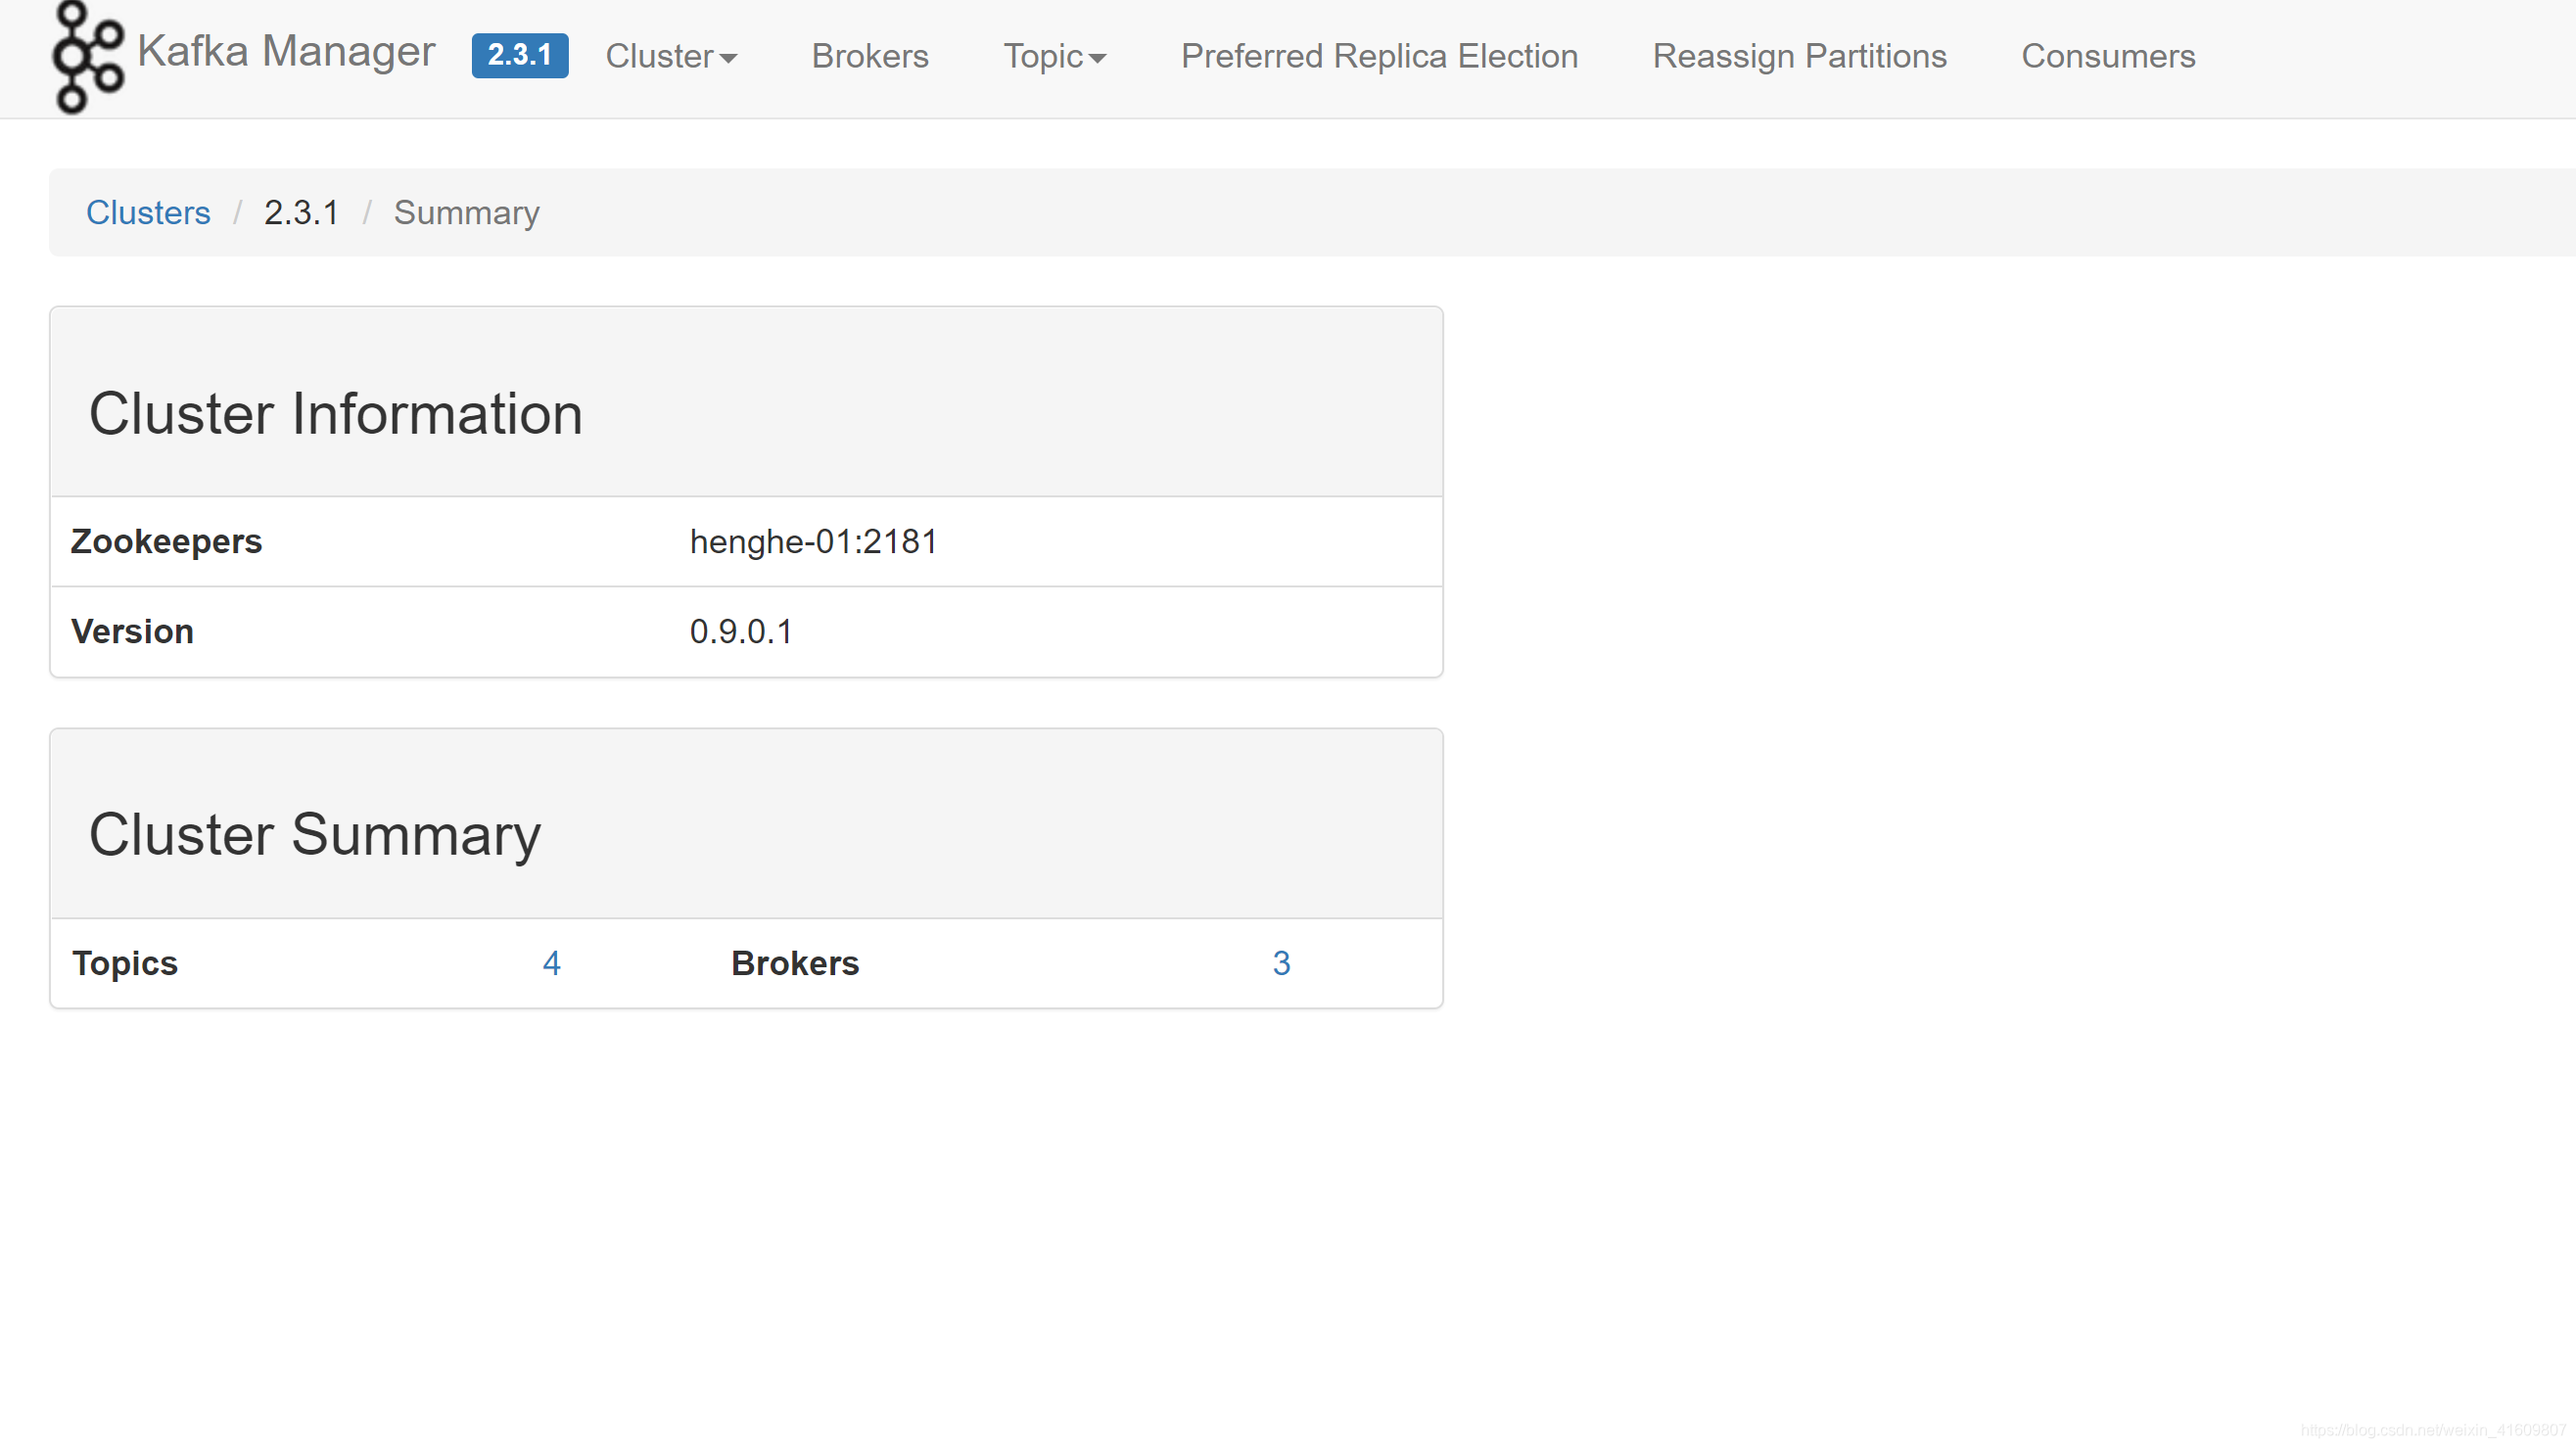Click the Cluster Summary heading
This screenshot has width=2576, height=1448.
314,834
